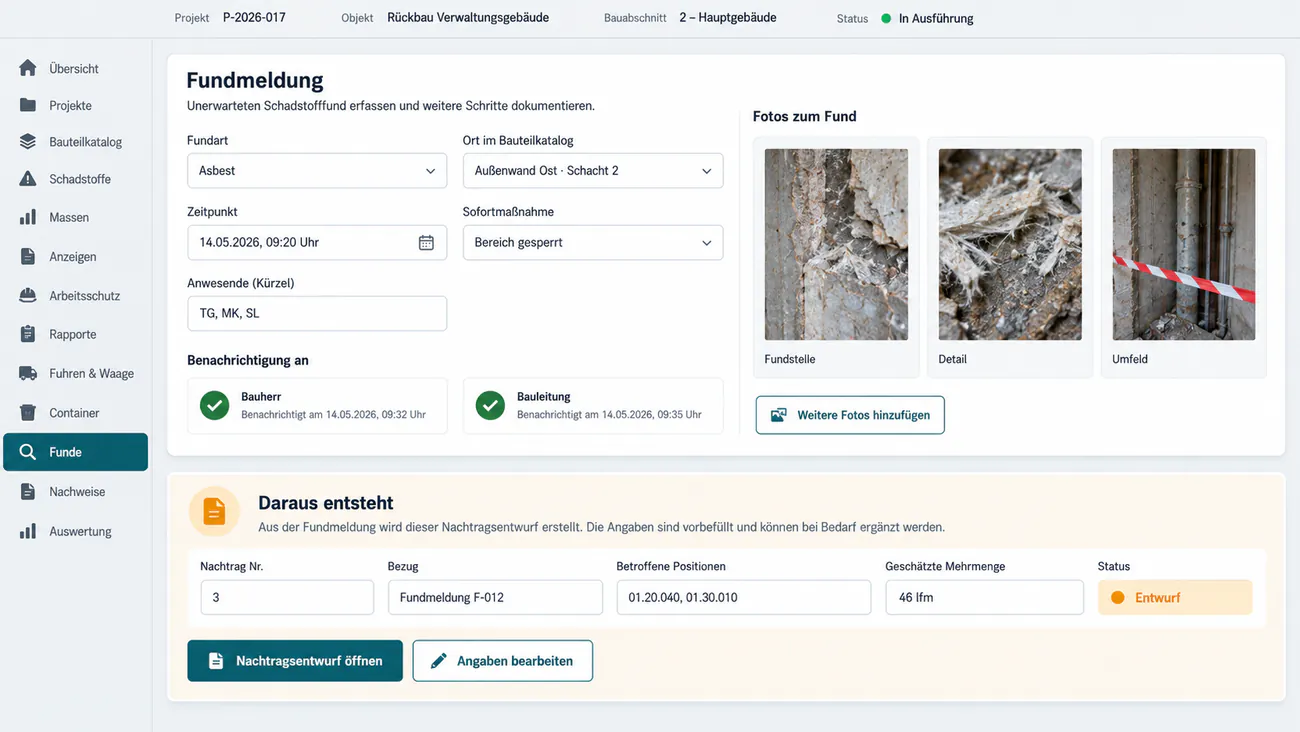1300x732 pixels.
Task: Click the Bauherr green check mark
Action: (214, 405)
